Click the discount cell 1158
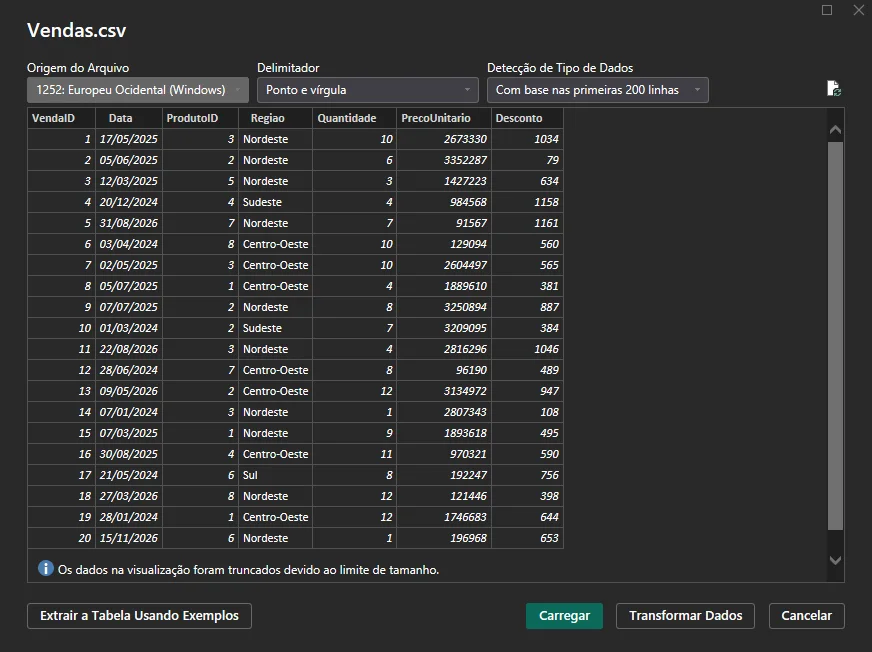The width and height of the screenshot is (872, 652). [x=527, y=202]
